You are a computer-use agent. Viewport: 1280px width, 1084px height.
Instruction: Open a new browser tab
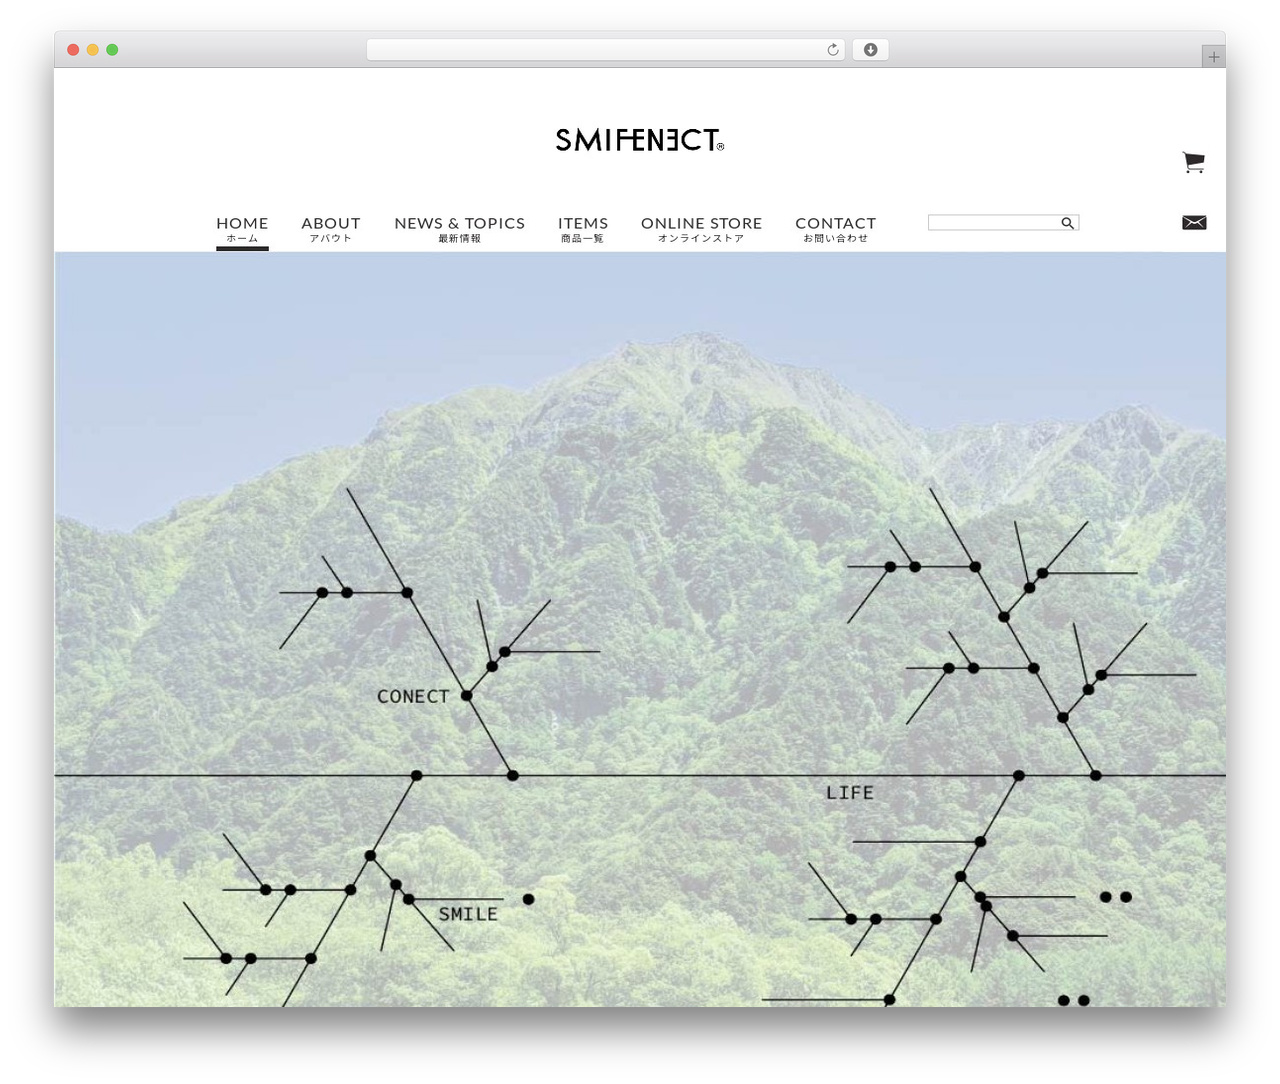click(x=1214, y=57)
